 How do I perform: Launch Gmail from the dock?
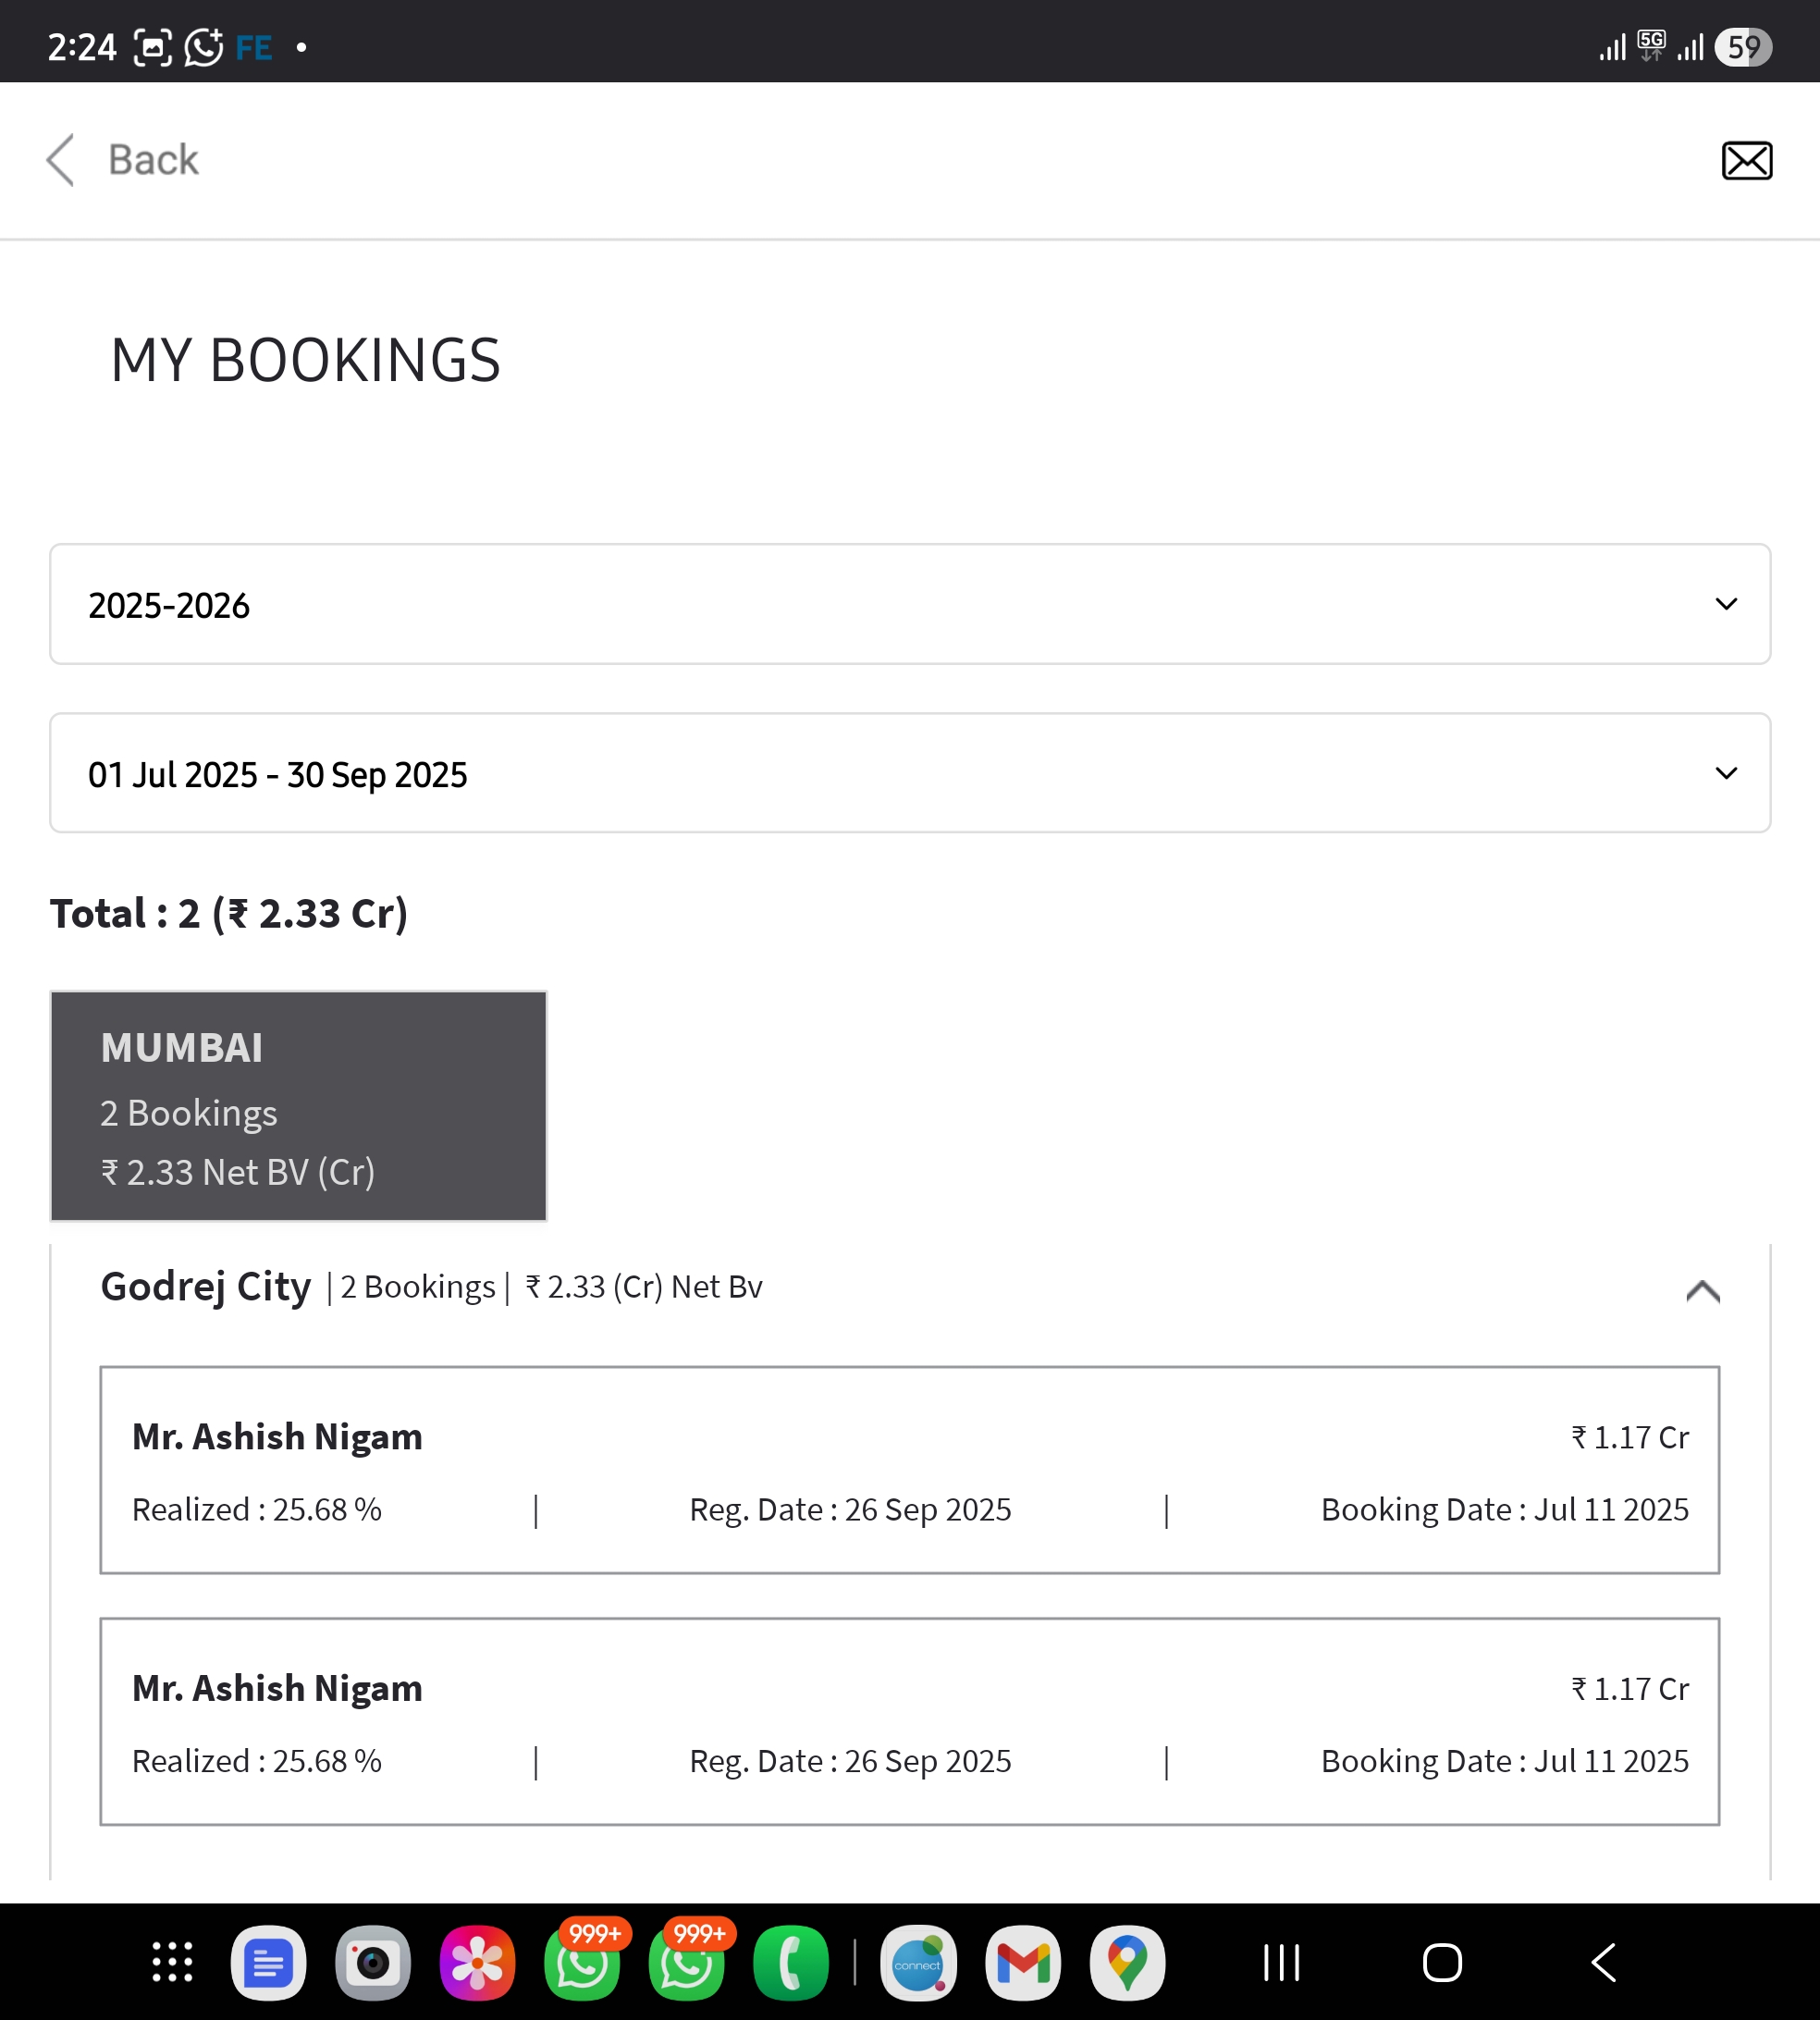coord(1022,1962)
